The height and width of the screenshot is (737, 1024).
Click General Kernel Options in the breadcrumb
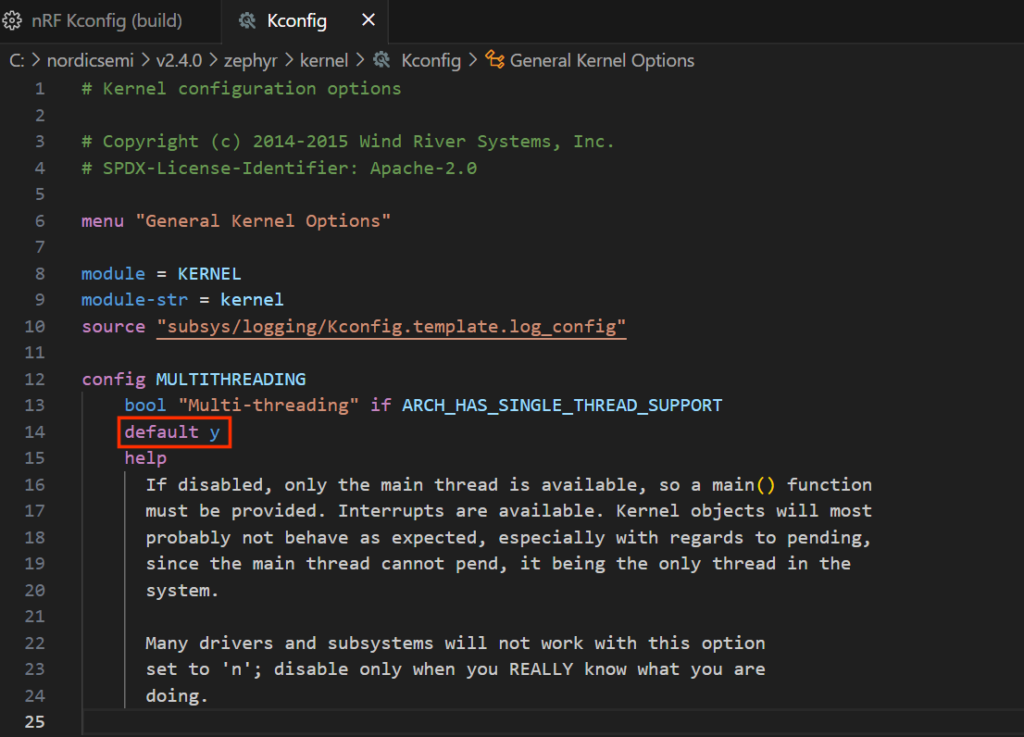coord(600,60)
